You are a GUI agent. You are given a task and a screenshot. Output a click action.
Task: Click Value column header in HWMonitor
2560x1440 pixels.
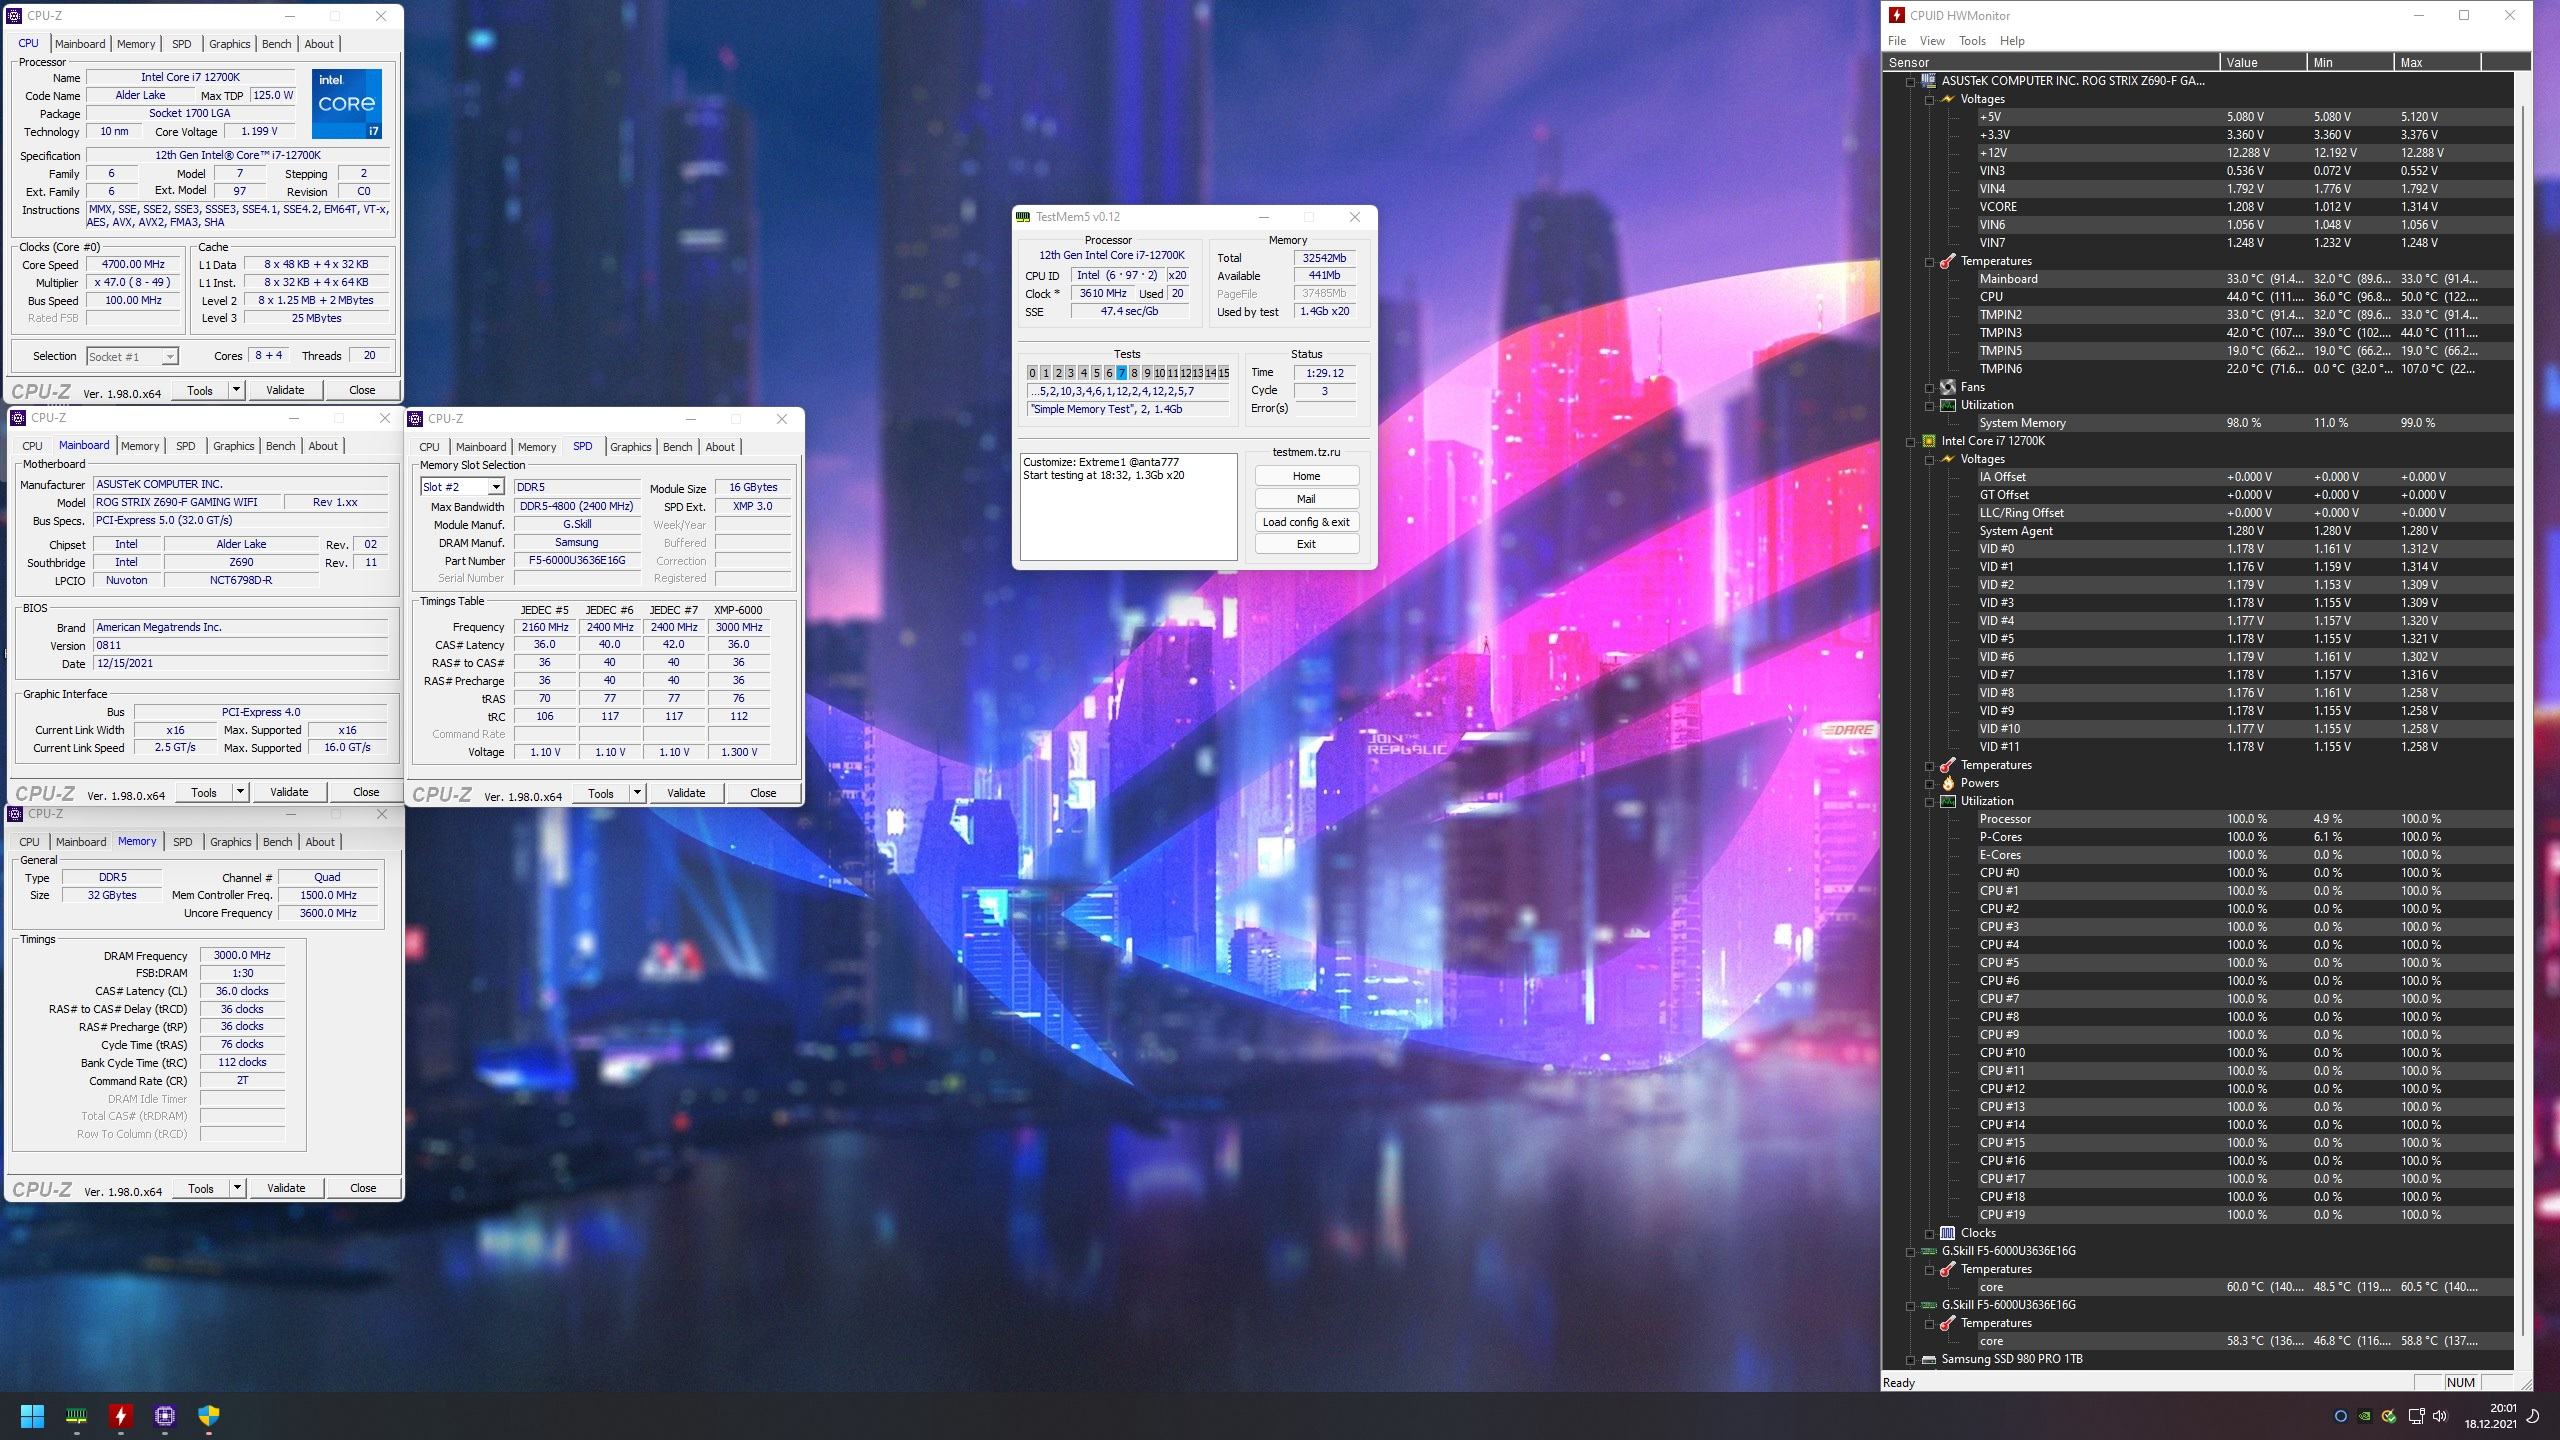click(x=2263, y=62)
